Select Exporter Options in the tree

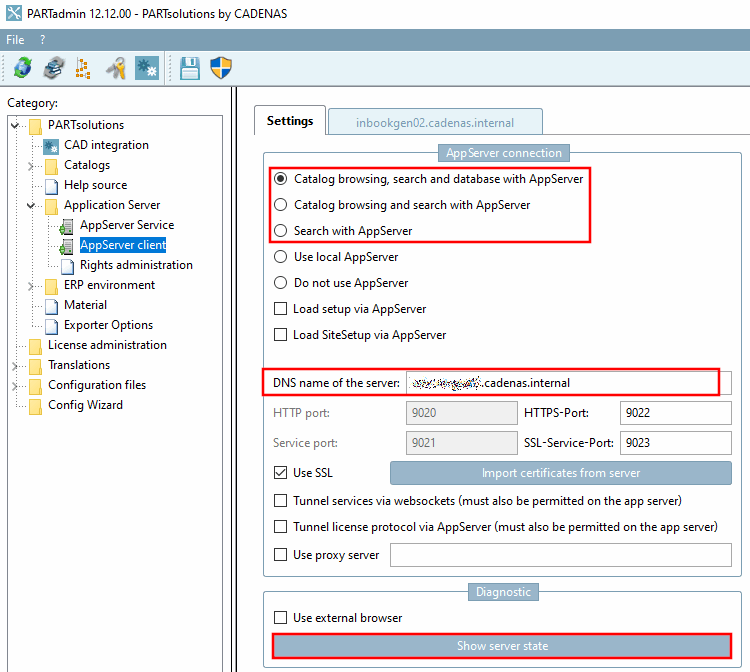109,325
